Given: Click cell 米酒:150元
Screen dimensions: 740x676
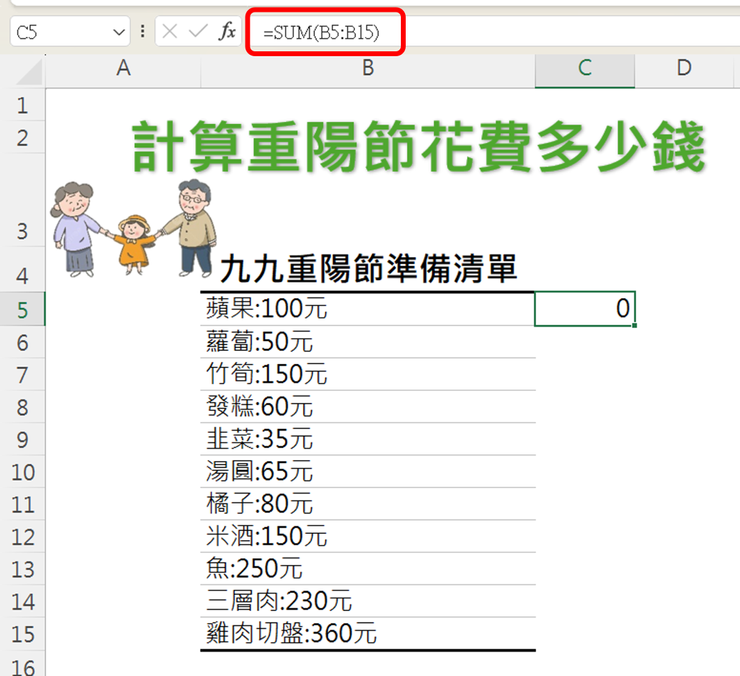Looking at the screenshot, I should coord(368,537).
